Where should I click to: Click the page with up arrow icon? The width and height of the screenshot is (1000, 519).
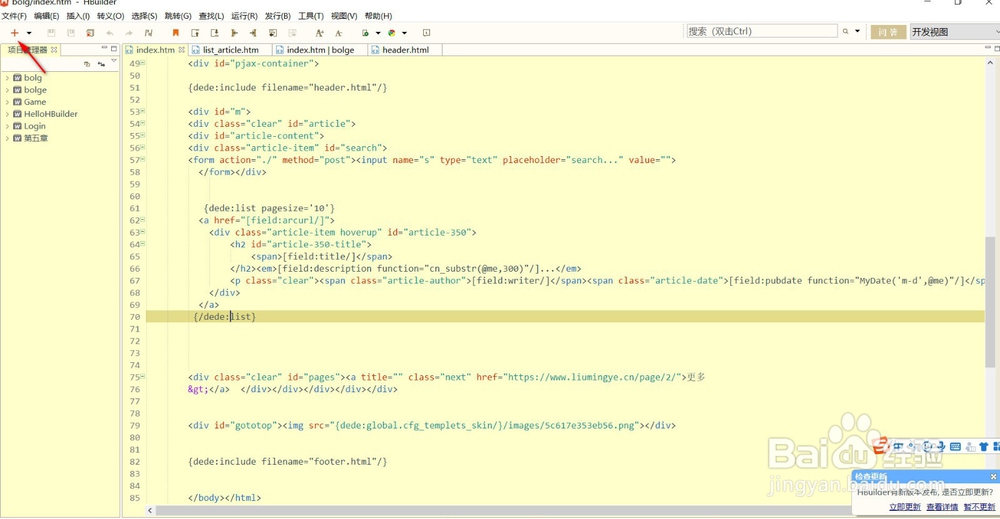195,33
